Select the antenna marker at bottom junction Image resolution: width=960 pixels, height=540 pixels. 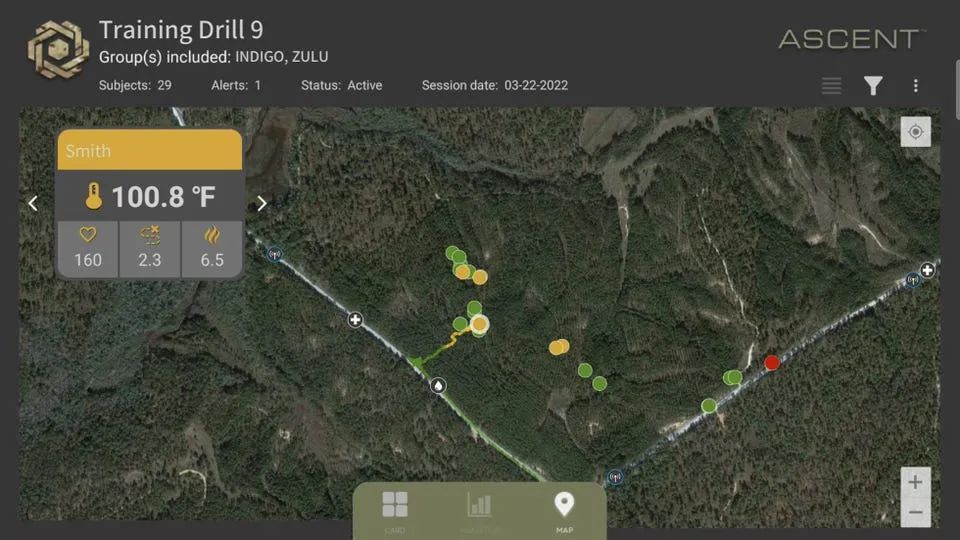pos(615,477)
